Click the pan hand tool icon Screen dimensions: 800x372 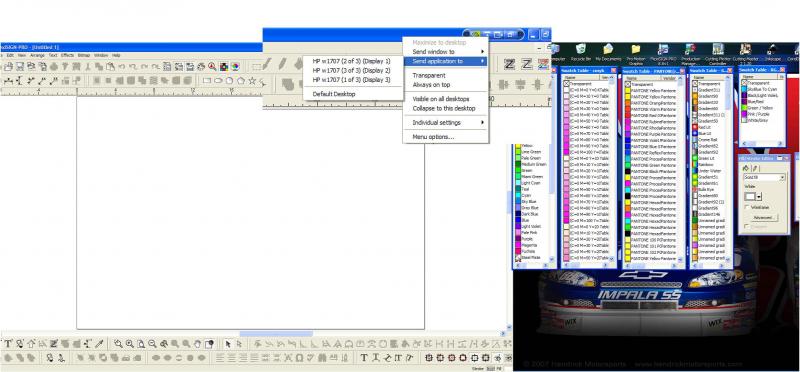coord(198,344)
